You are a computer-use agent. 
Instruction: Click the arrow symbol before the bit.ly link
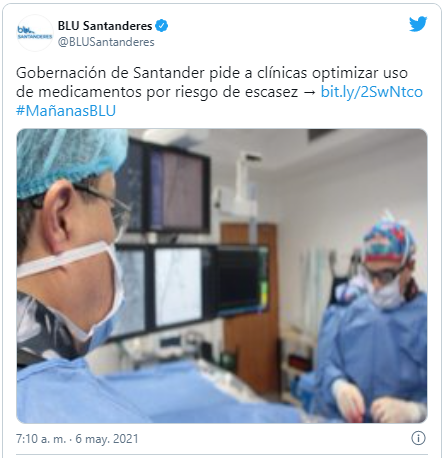(309, 92)
